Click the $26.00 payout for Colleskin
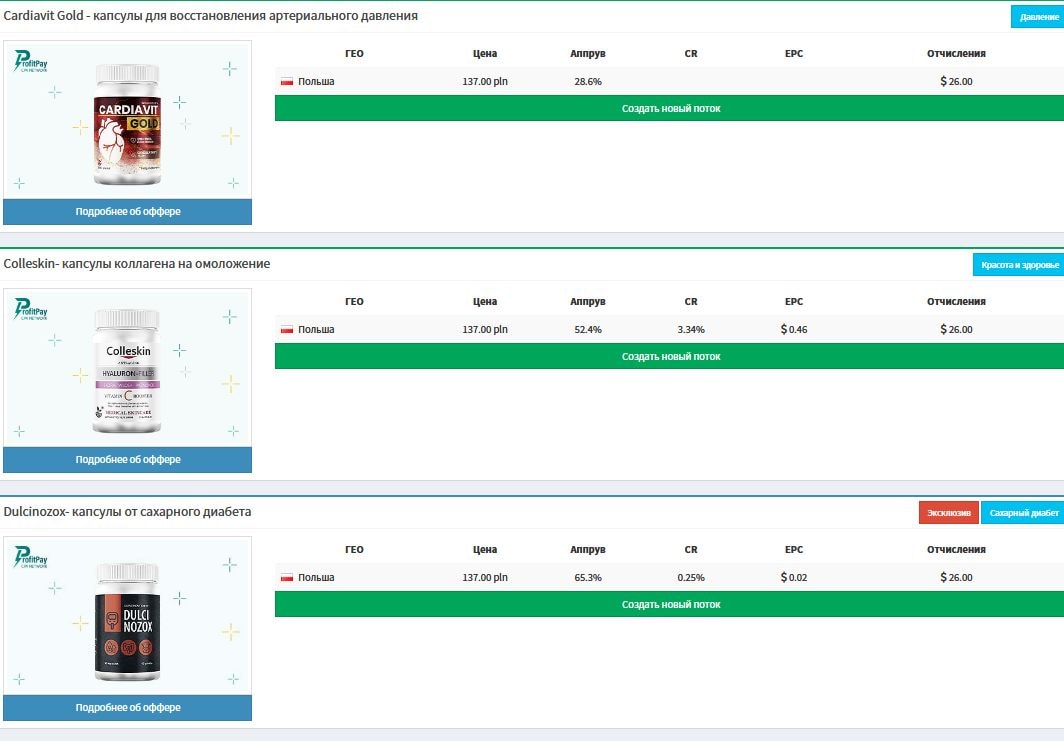This screenshot has height=741, width=1064. (956, 330)
